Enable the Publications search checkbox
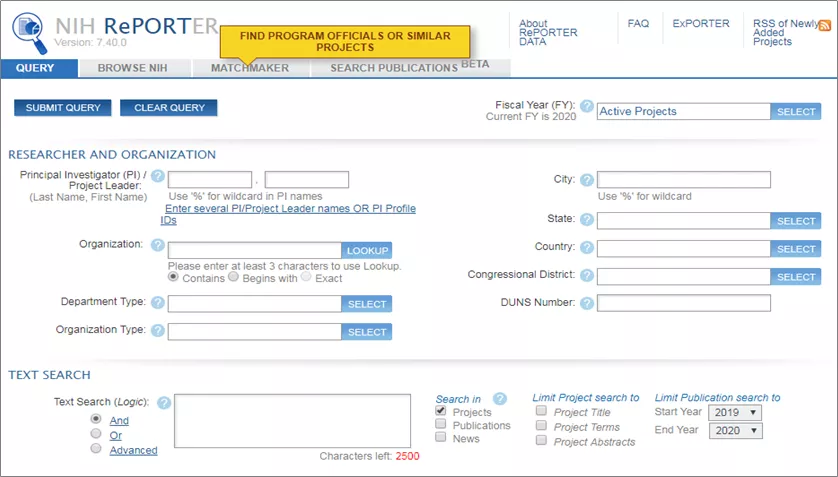 [x=441, y=425]
